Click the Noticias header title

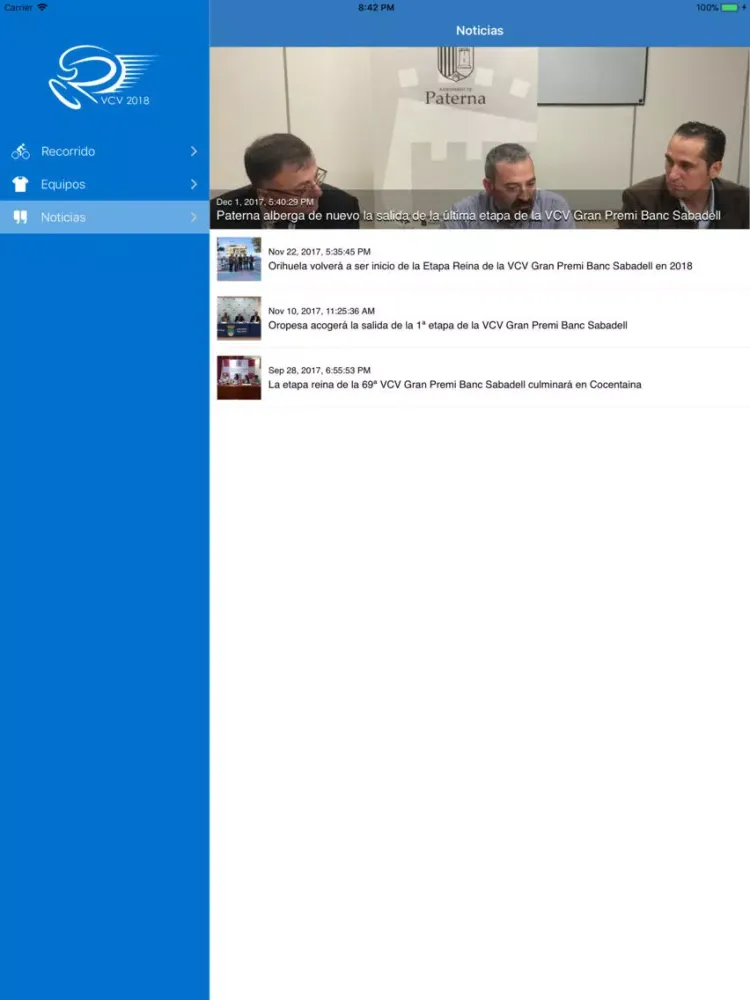[x=480, y=31]
